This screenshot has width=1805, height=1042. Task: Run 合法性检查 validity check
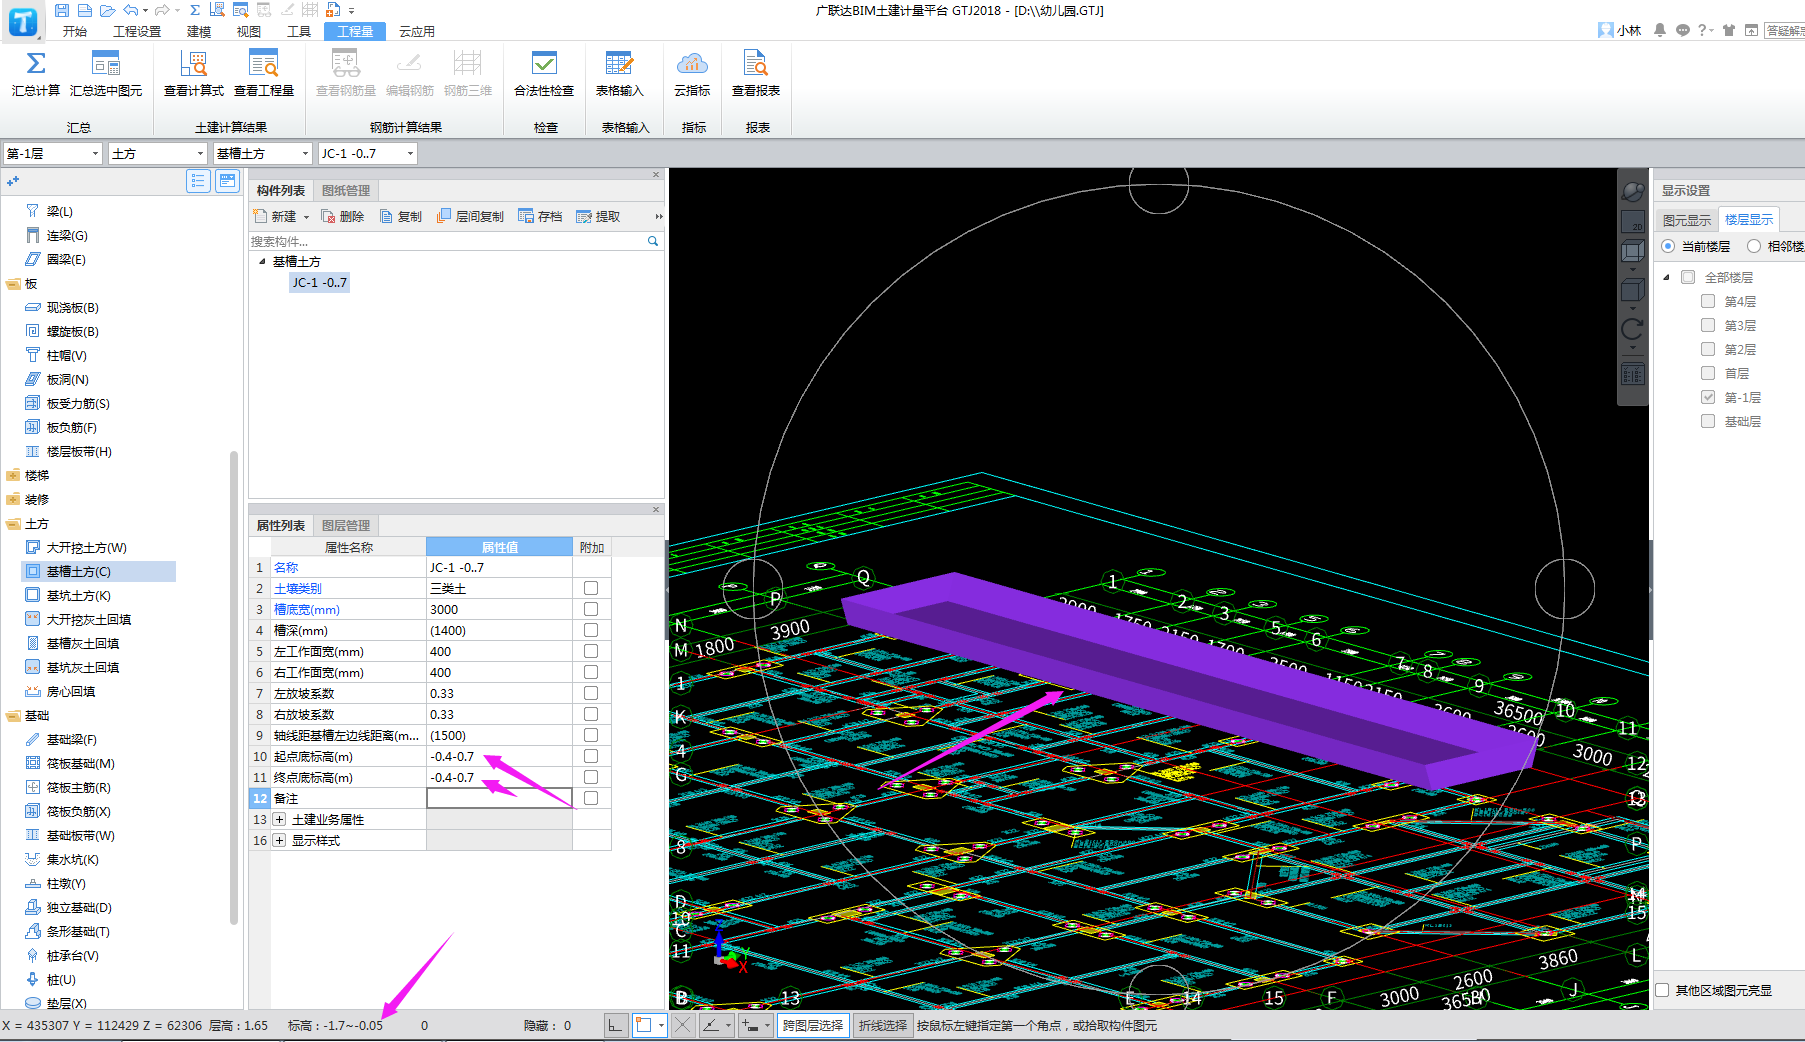[x=544, y=74]
